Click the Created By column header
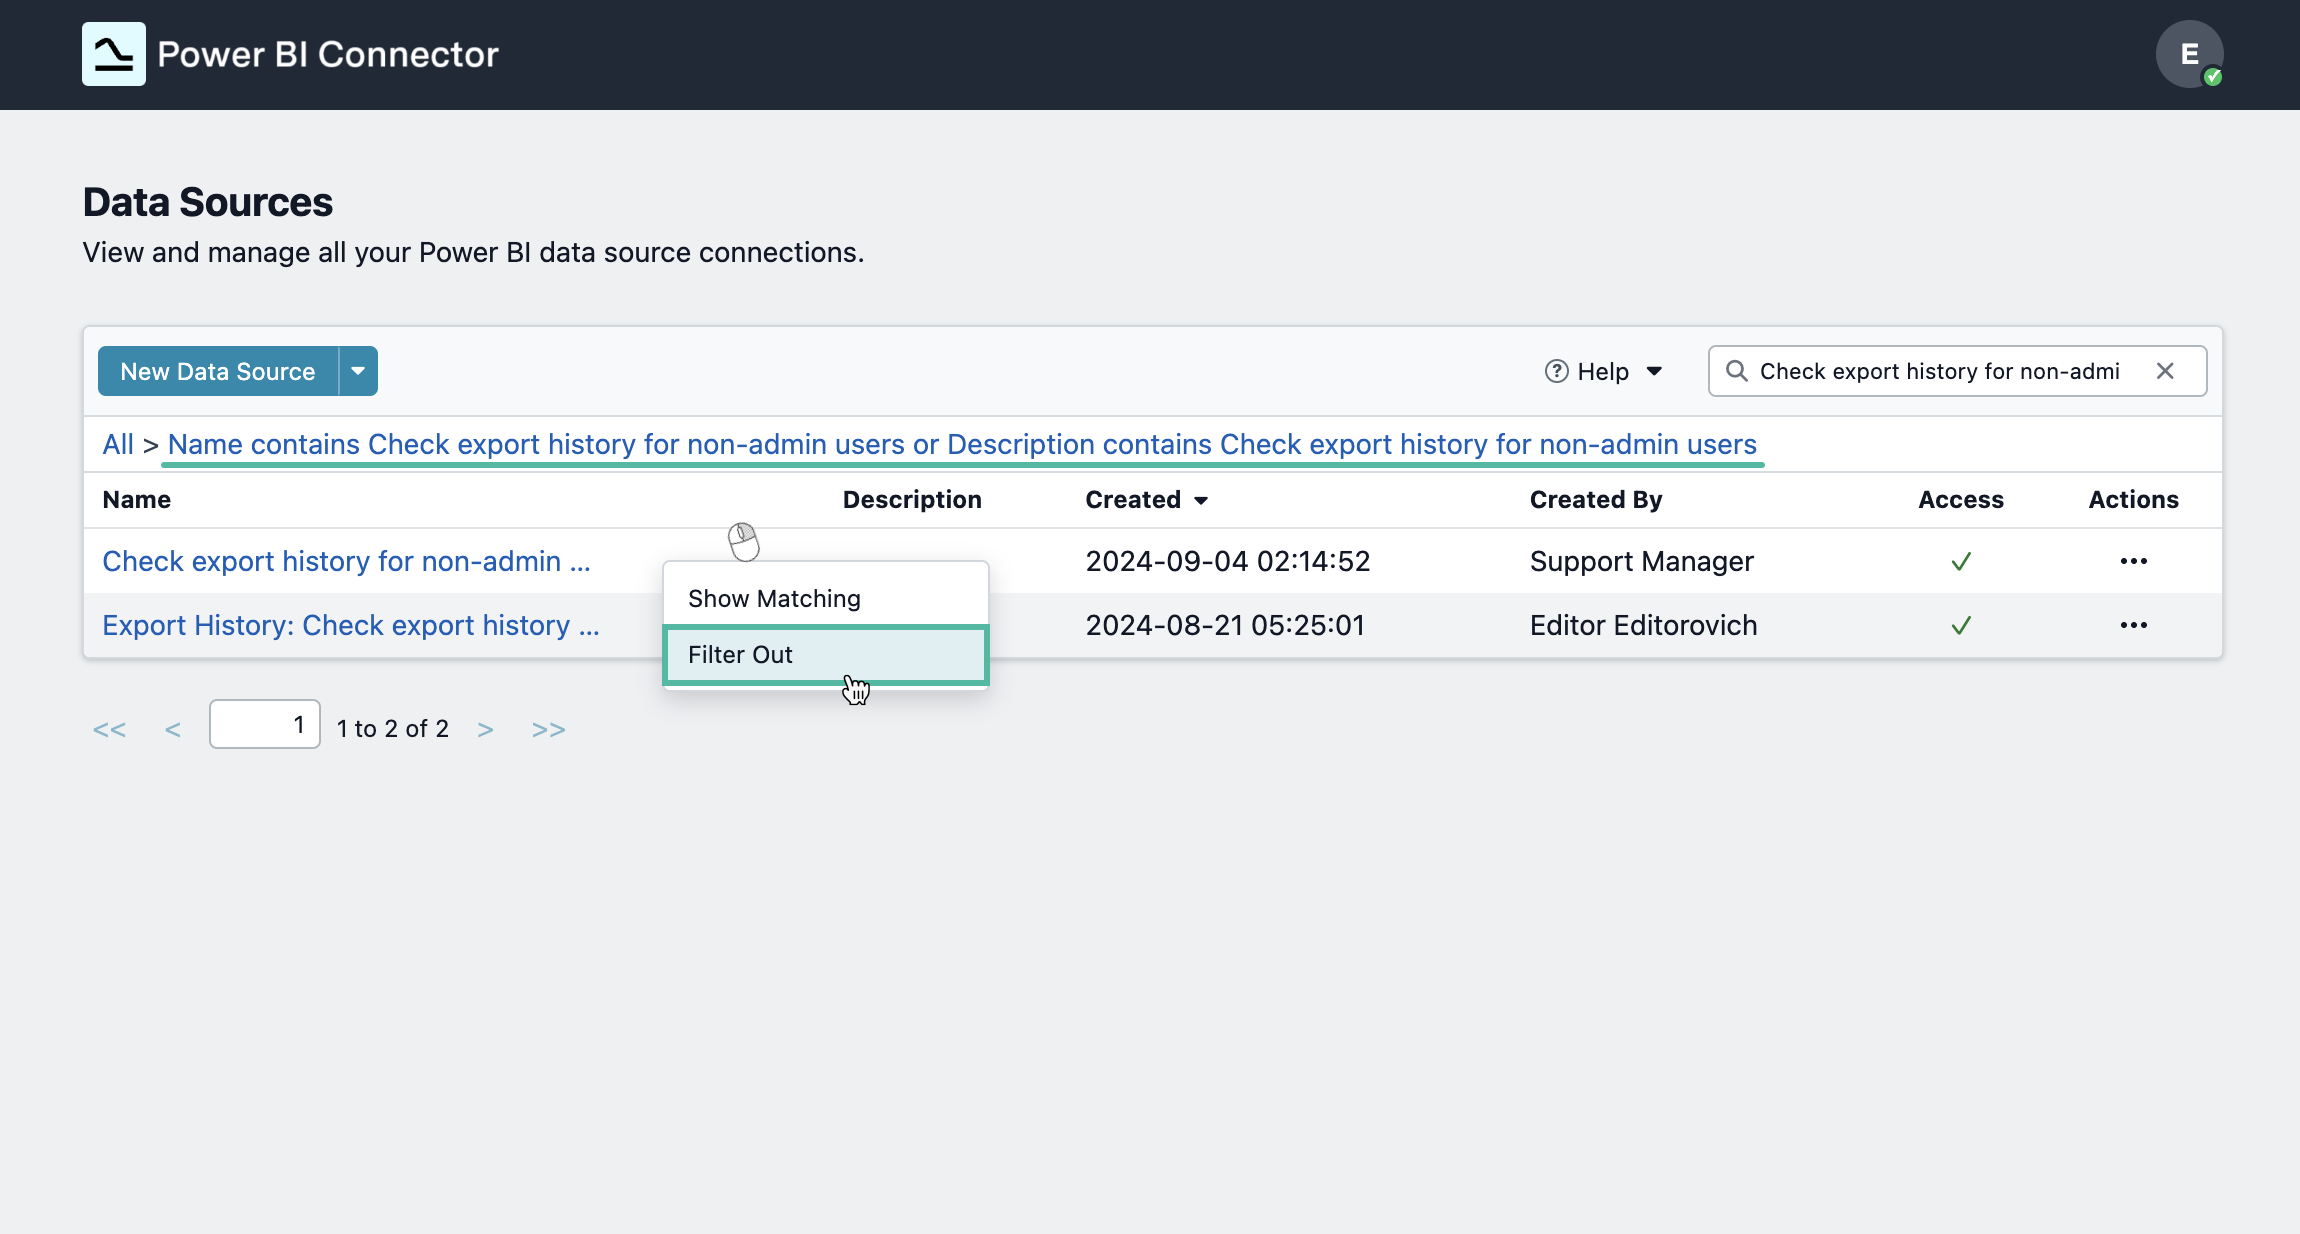 1596,499
